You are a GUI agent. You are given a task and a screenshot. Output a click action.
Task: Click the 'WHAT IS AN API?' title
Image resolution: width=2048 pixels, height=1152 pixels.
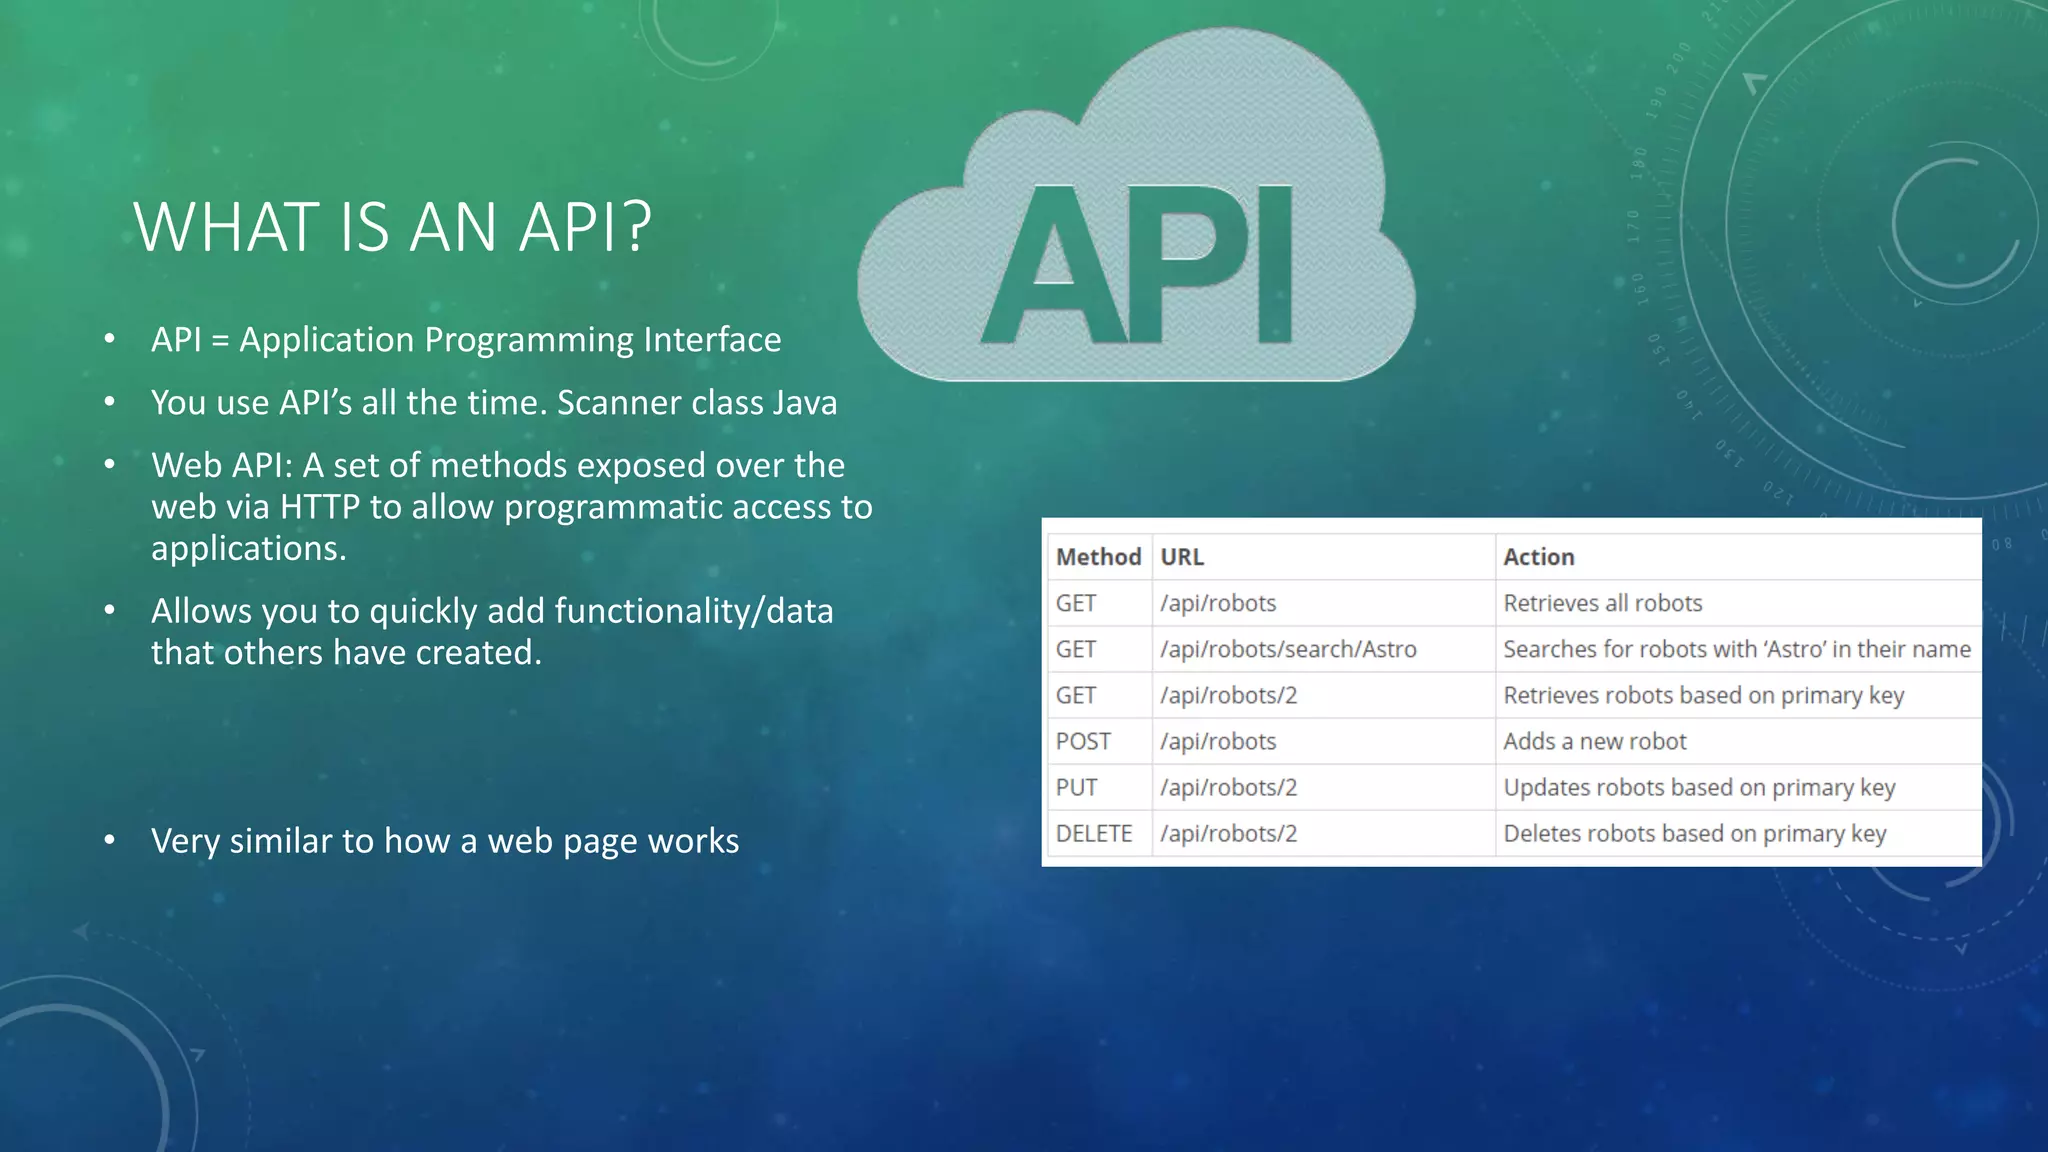pos(392,227)
